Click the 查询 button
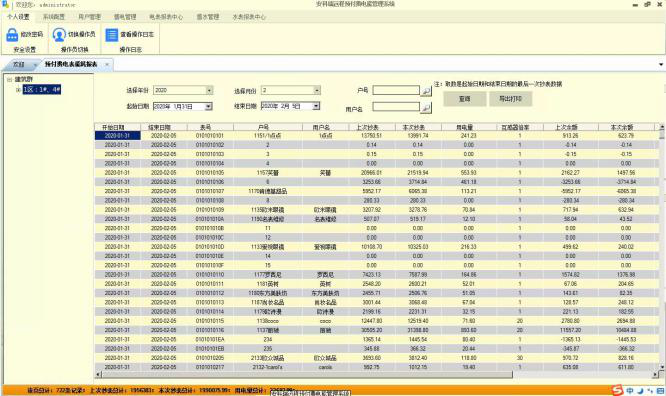The height and width of the screenshot is (396, 666). pos(465,99)
